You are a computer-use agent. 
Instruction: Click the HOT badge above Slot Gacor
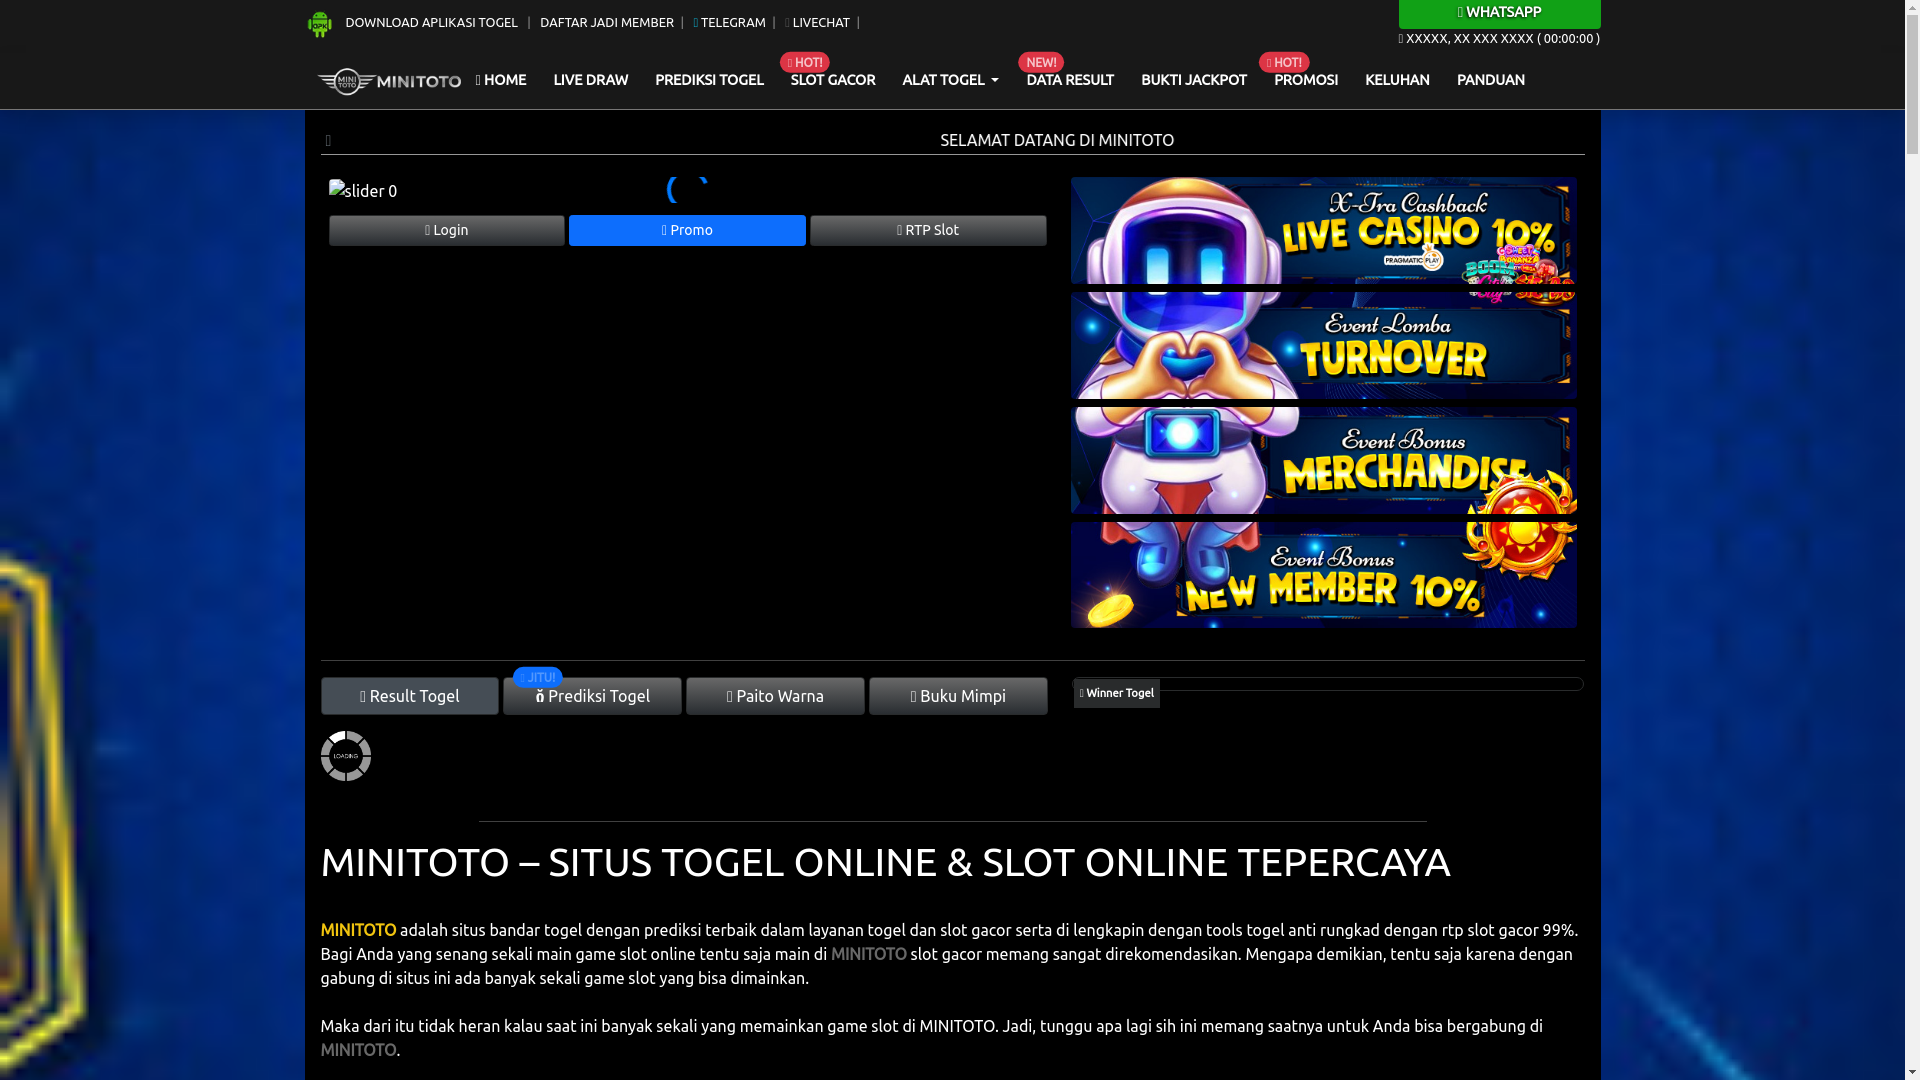coord(805,63)
